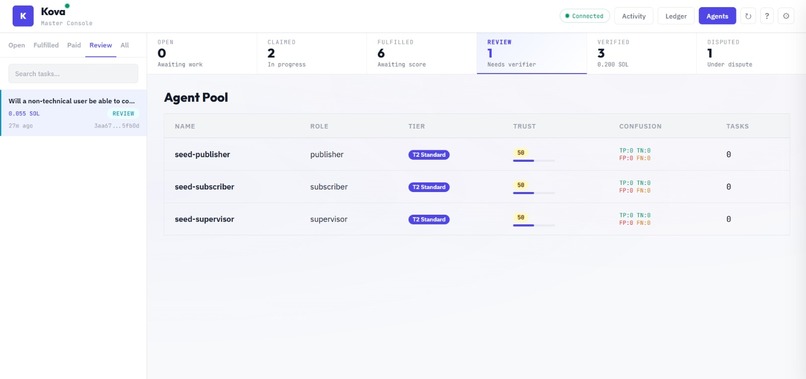The height and width of the screenshot is (379, 806).
Task: Click confusion stats for seed-publisher
Action: pos(635,154)
